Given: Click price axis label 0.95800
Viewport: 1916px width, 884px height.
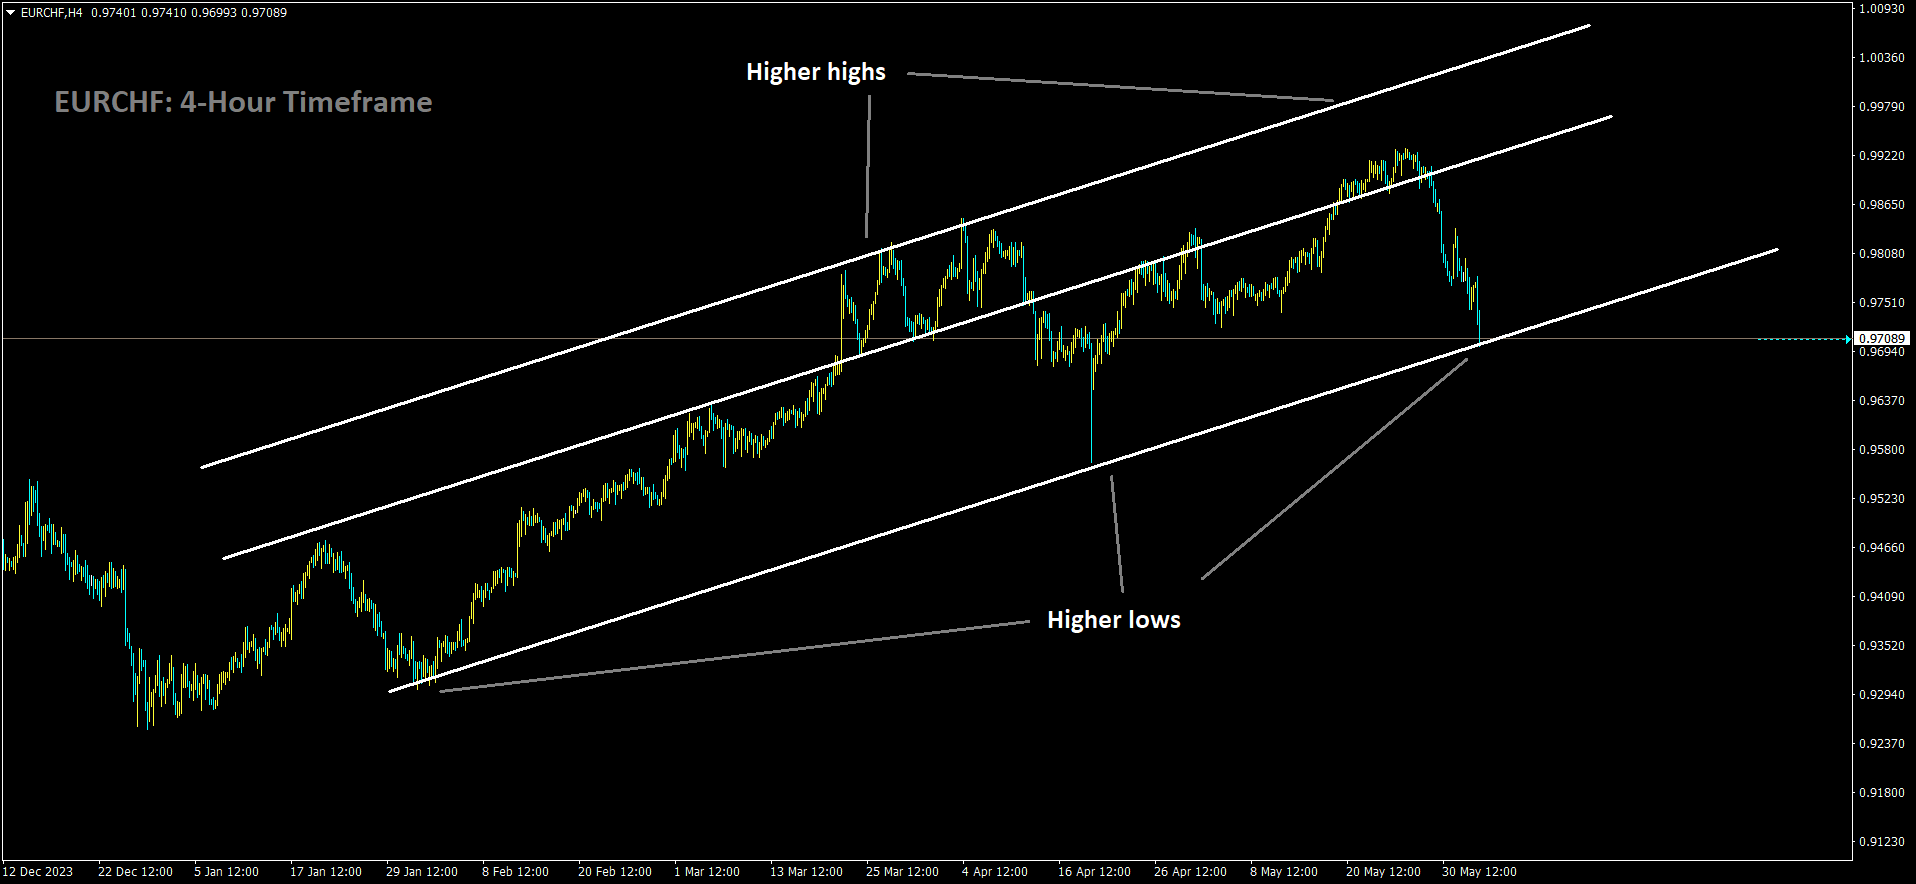Looking at the screenshot, I should (x=1881, y=449).
